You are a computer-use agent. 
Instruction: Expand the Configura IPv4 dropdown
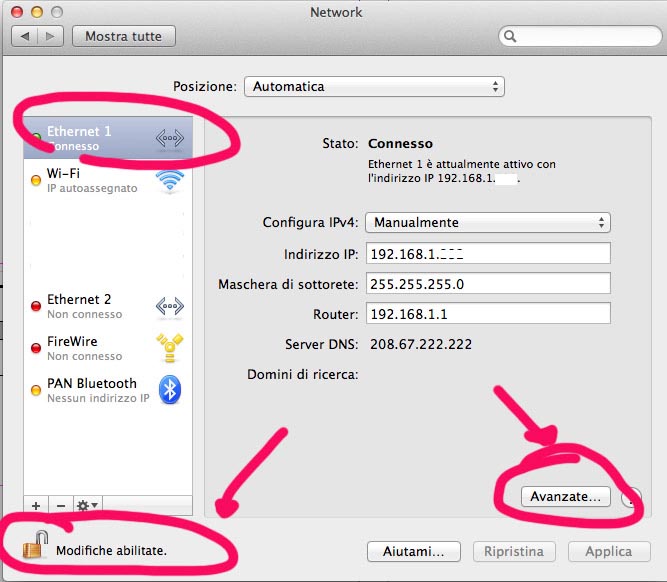tap(487, 222)
